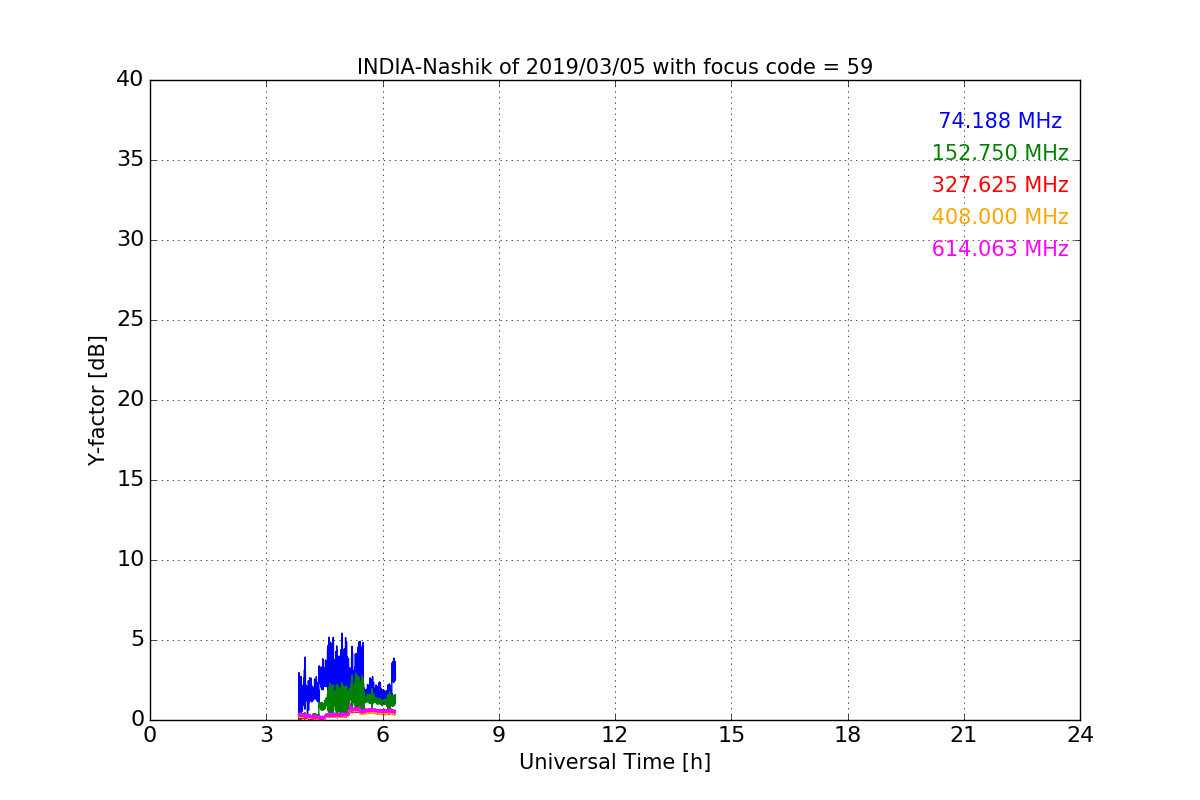Select the 614.063 MHz legend label
The image size is (1200, 800).
1000,249
